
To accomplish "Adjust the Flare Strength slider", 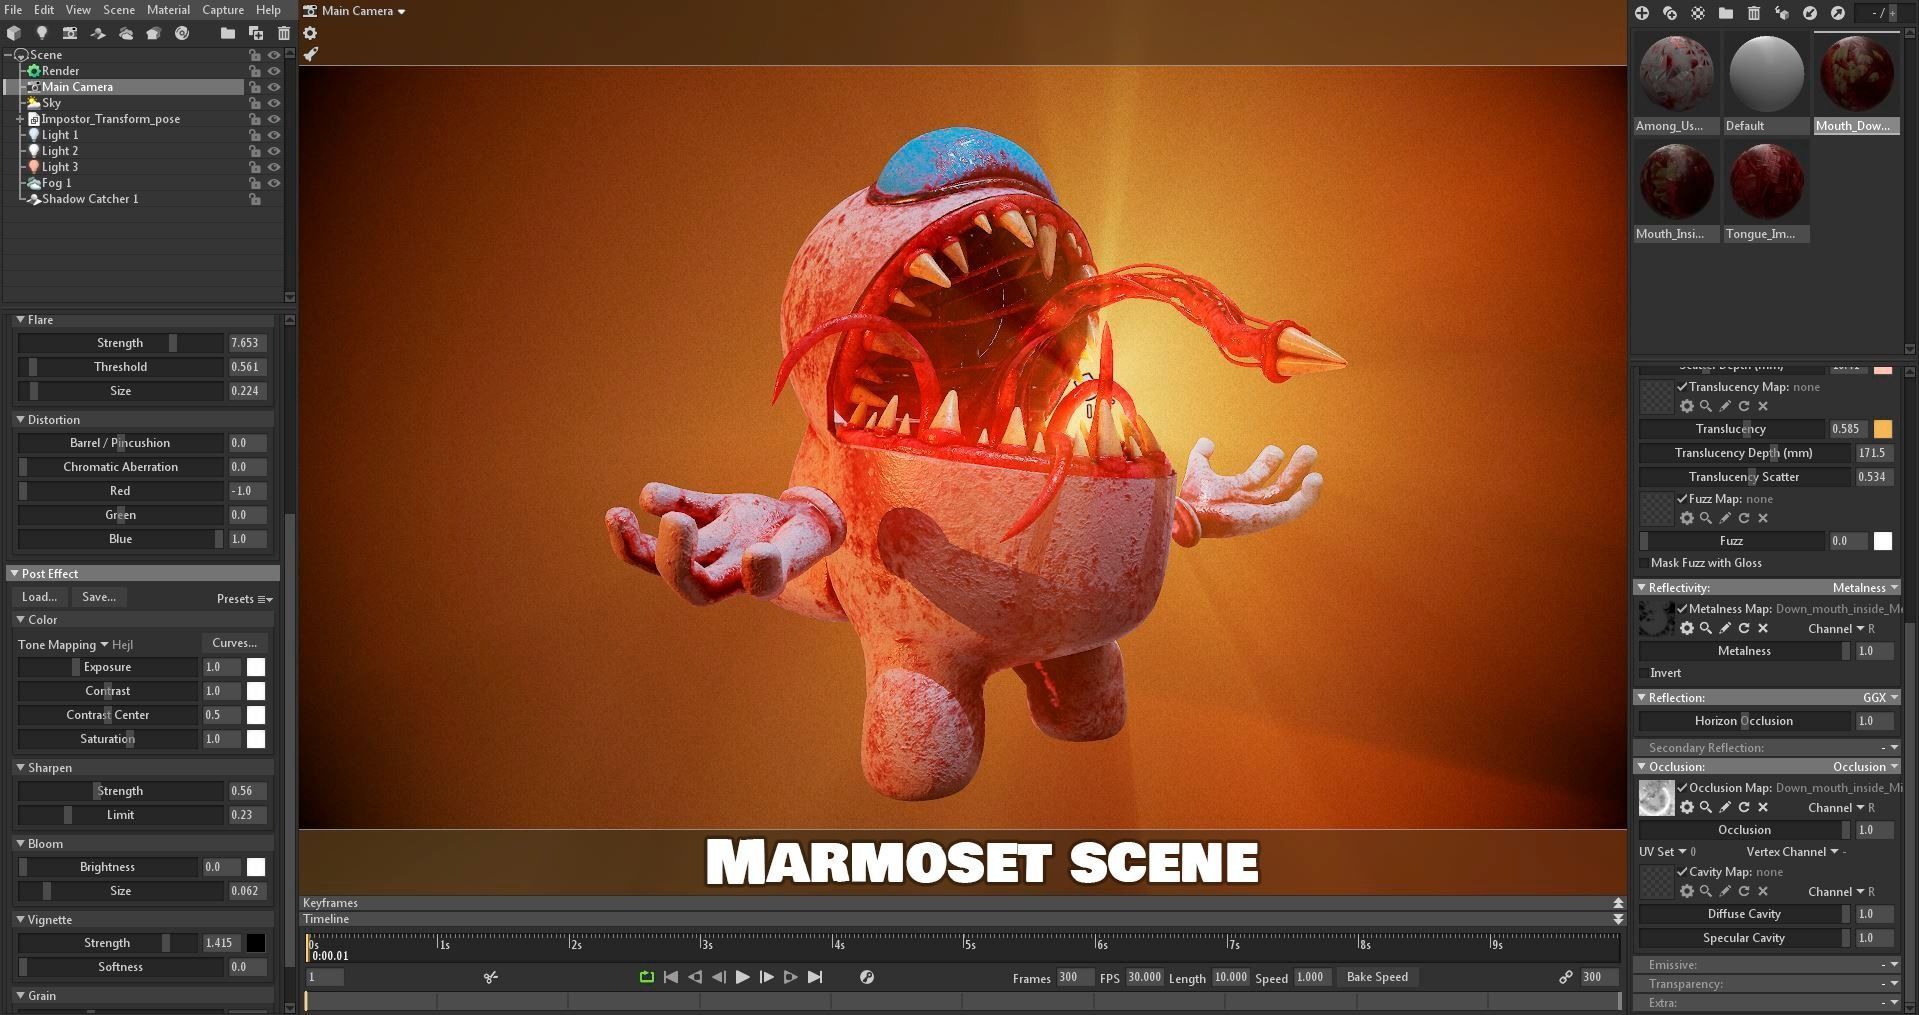I will pos(120,343).
